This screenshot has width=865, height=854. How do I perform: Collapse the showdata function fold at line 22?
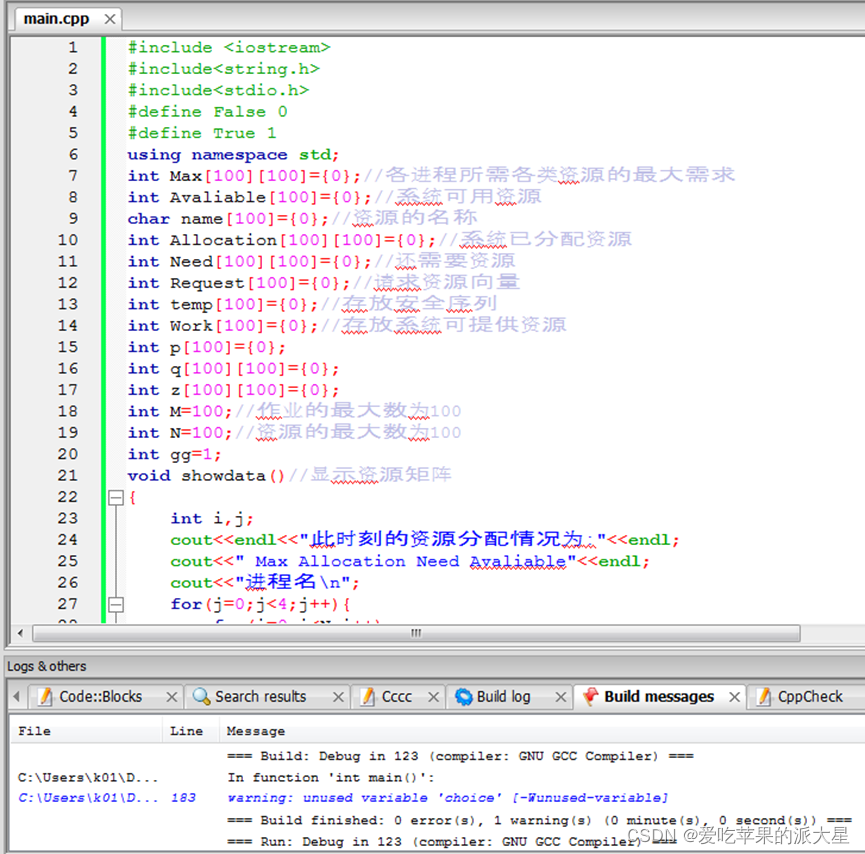[x=116, y=498]
